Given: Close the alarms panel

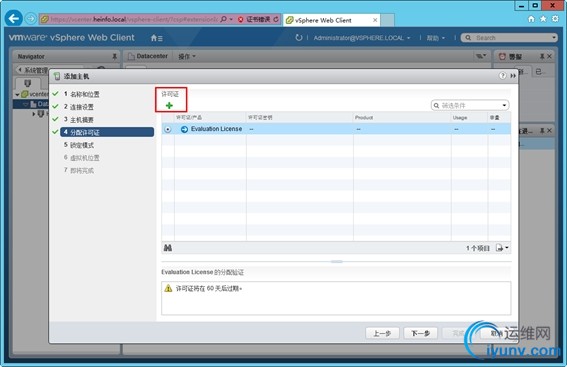Looking at the screenshot, I should pyautogui.click(x=549, y=56).
